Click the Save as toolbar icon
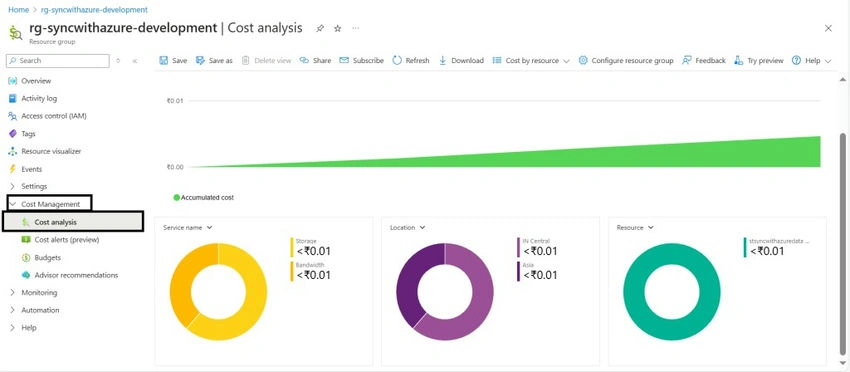Screen dimensions: 850x372 pyautogui.click(x=200, y=61)
